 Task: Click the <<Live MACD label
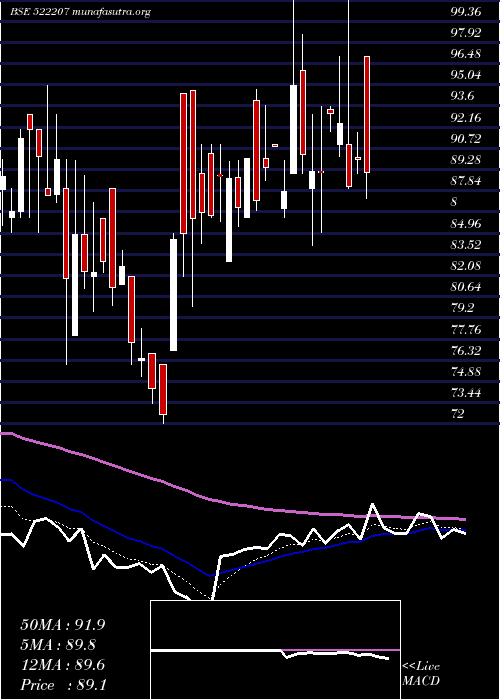click(x=421, y=673)
